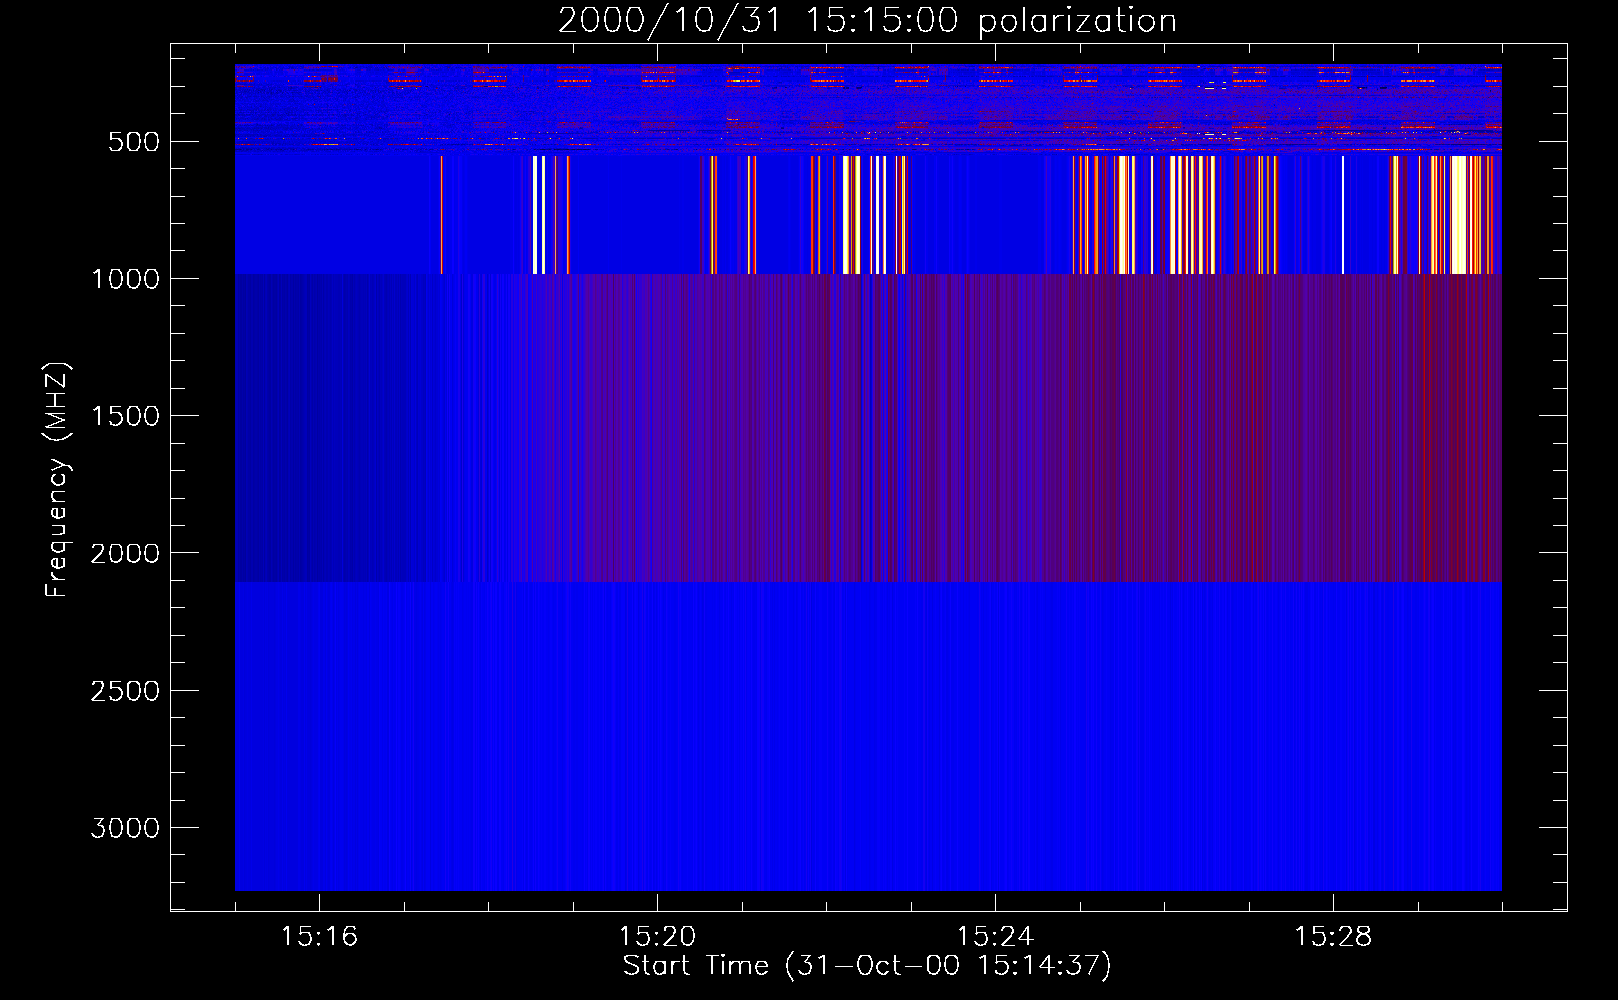
Task: Click the 3000 frequency tick label
Action: point(125,828)
